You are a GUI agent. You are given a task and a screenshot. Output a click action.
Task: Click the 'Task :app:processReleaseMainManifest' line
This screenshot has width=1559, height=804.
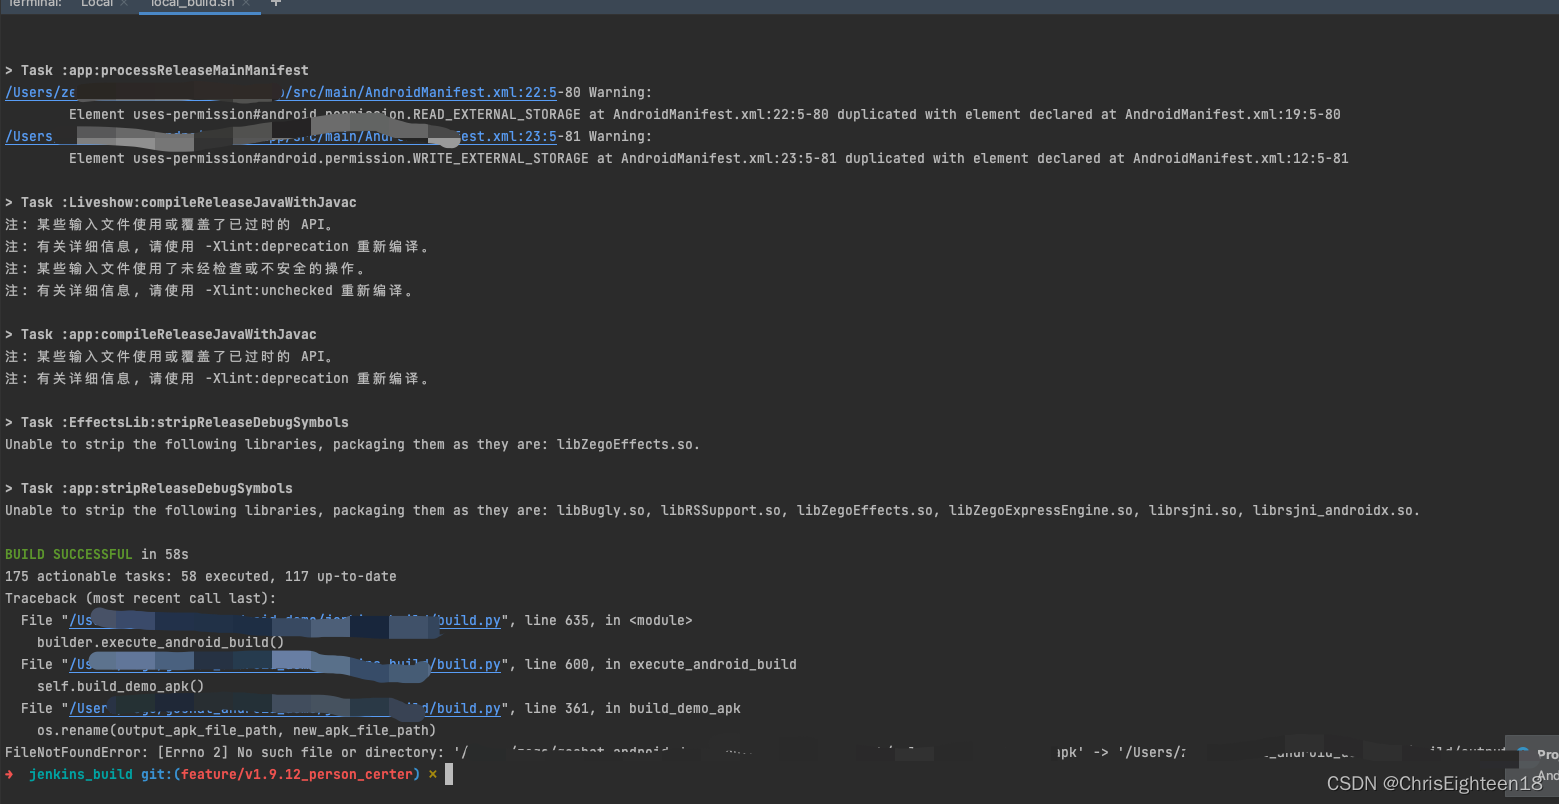157,70
